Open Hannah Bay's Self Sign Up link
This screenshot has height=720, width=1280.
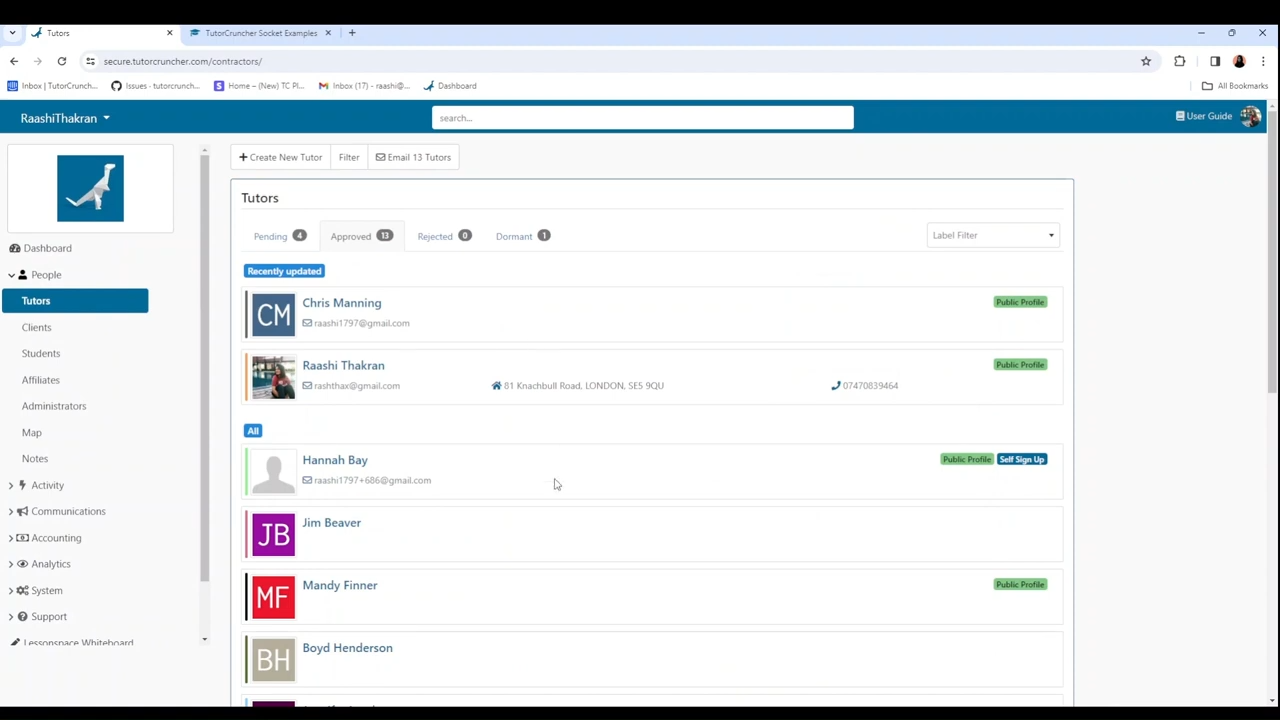tap(1021, 459)
